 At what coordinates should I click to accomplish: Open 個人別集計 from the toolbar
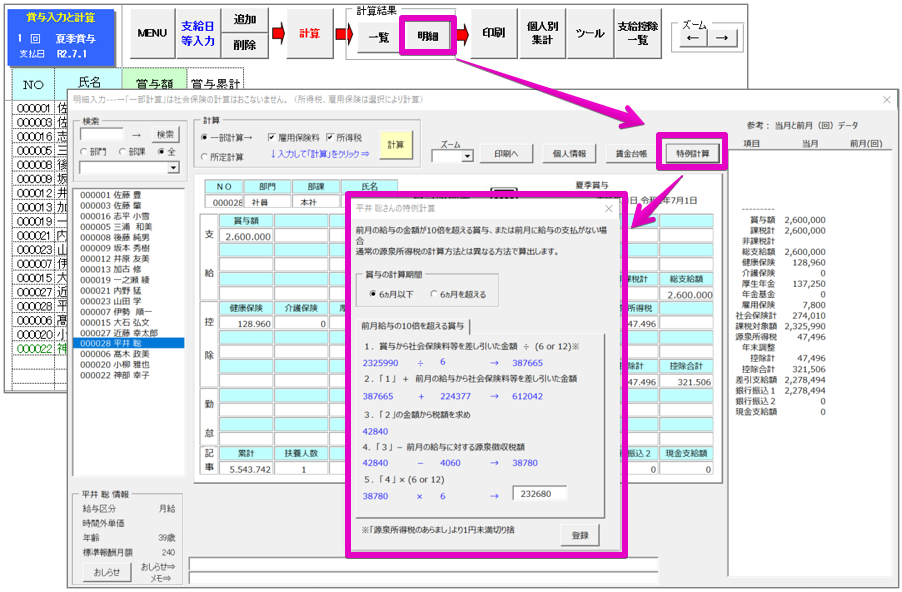542,33
